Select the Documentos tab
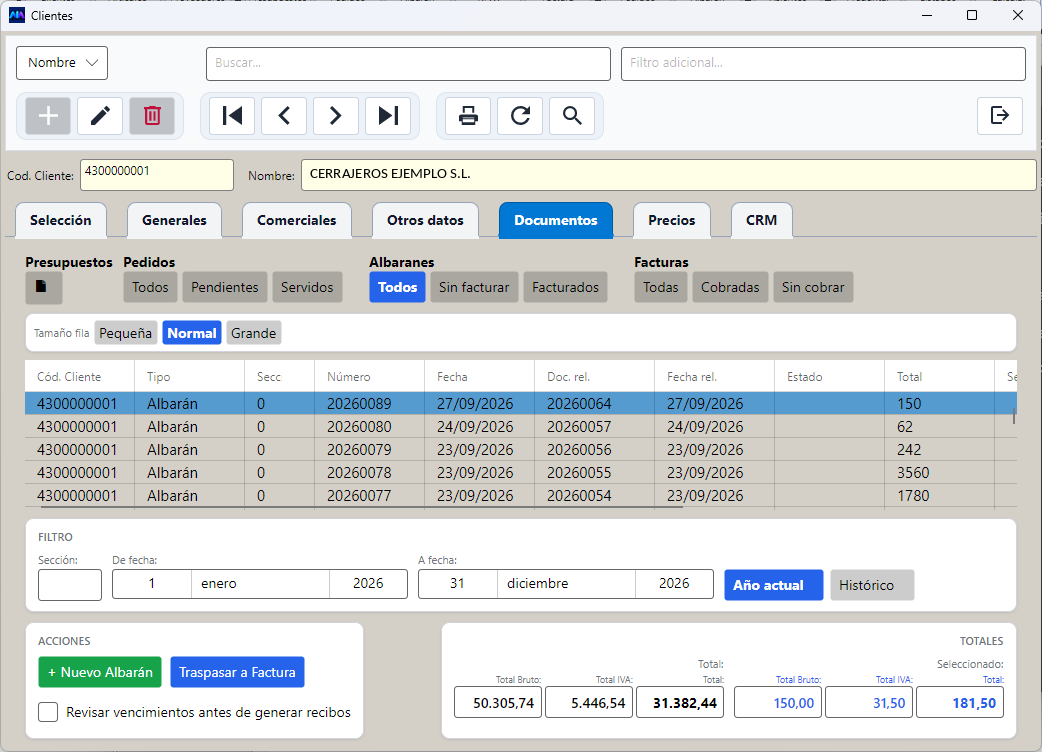Viewport: 1042px width, 752px height. (x=556, y=220)
